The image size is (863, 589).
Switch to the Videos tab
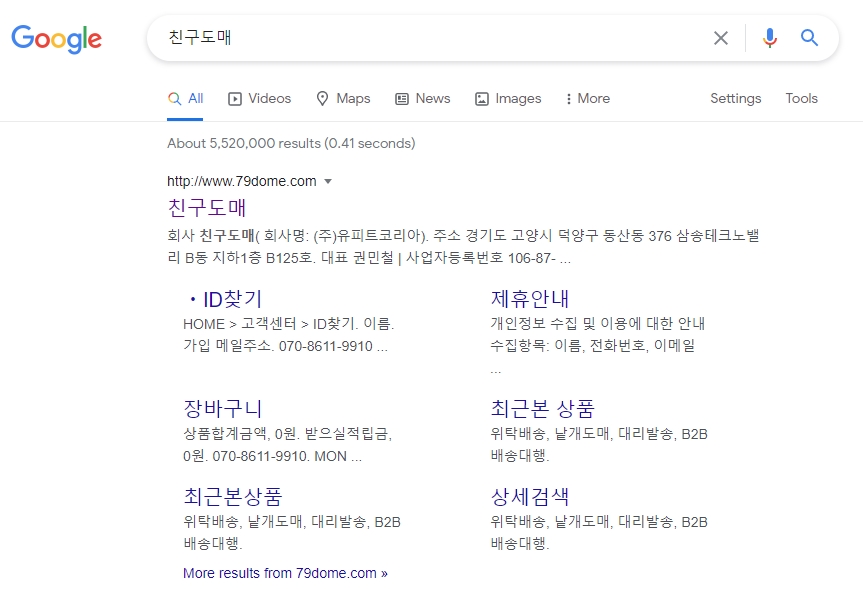[x=259, y=99]
